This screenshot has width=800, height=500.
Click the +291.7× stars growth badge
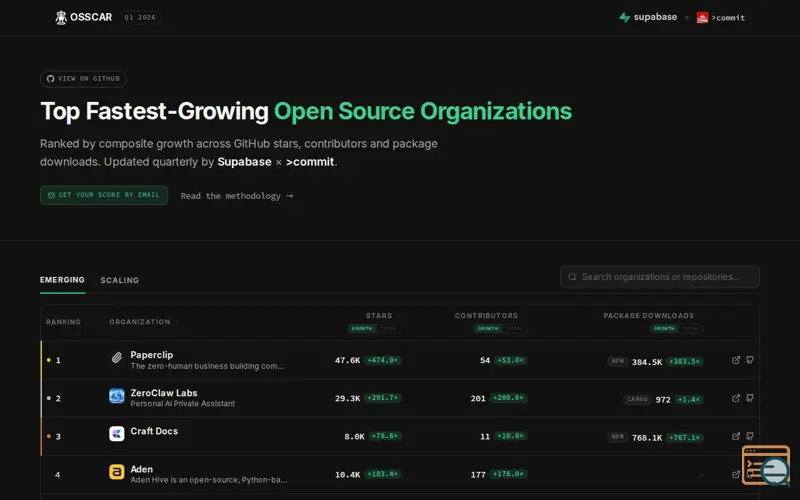pos(383,398)
